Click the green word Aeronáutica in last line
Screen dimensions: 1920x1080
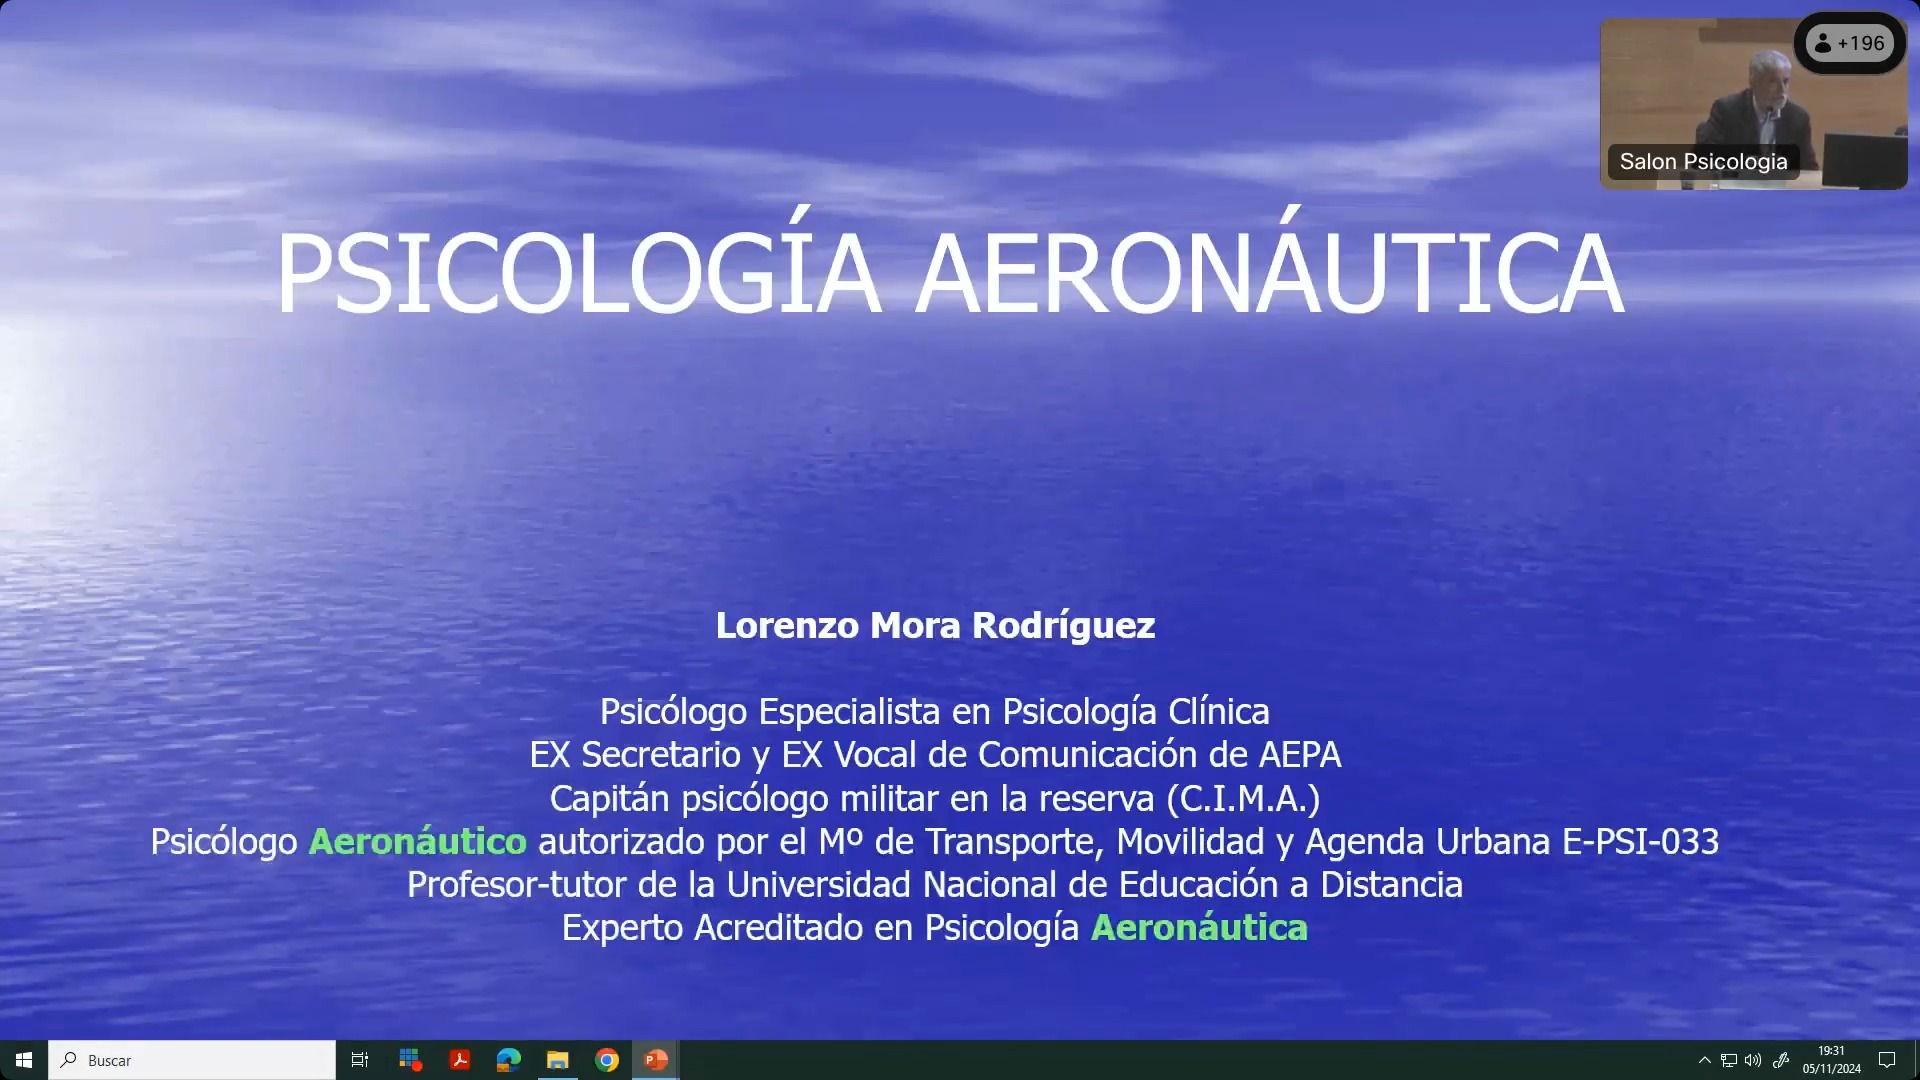pos(1199,928)
